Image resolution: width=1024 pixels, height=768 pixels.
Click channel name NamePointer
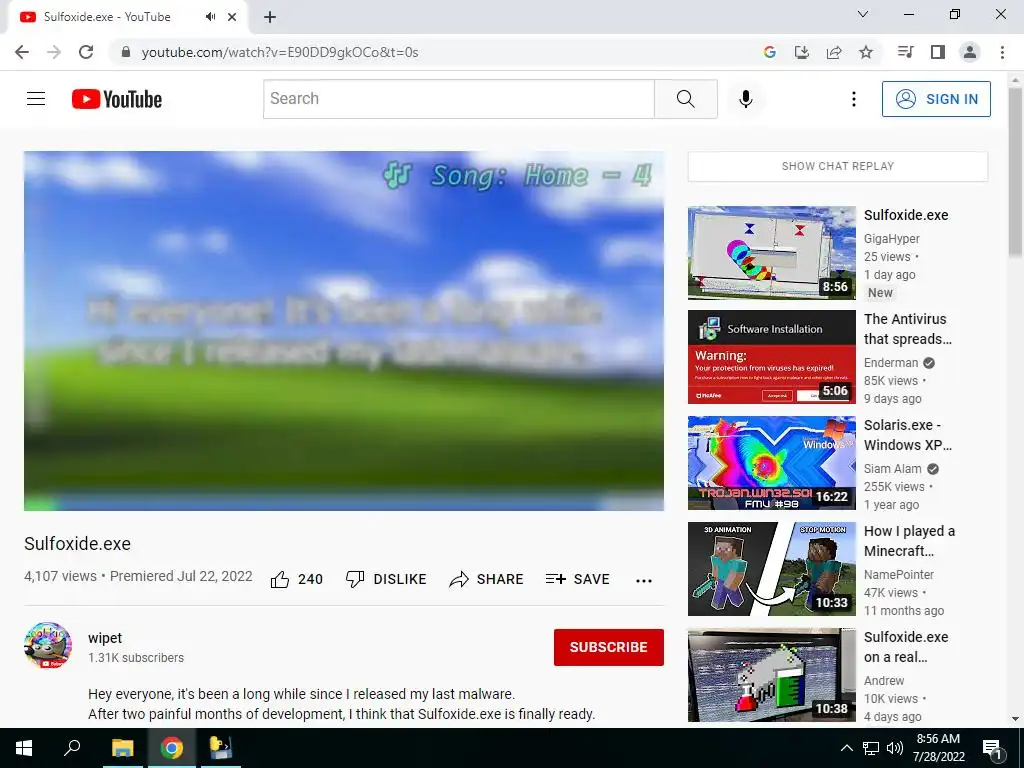pyautogui.click(x=899, y=575)
